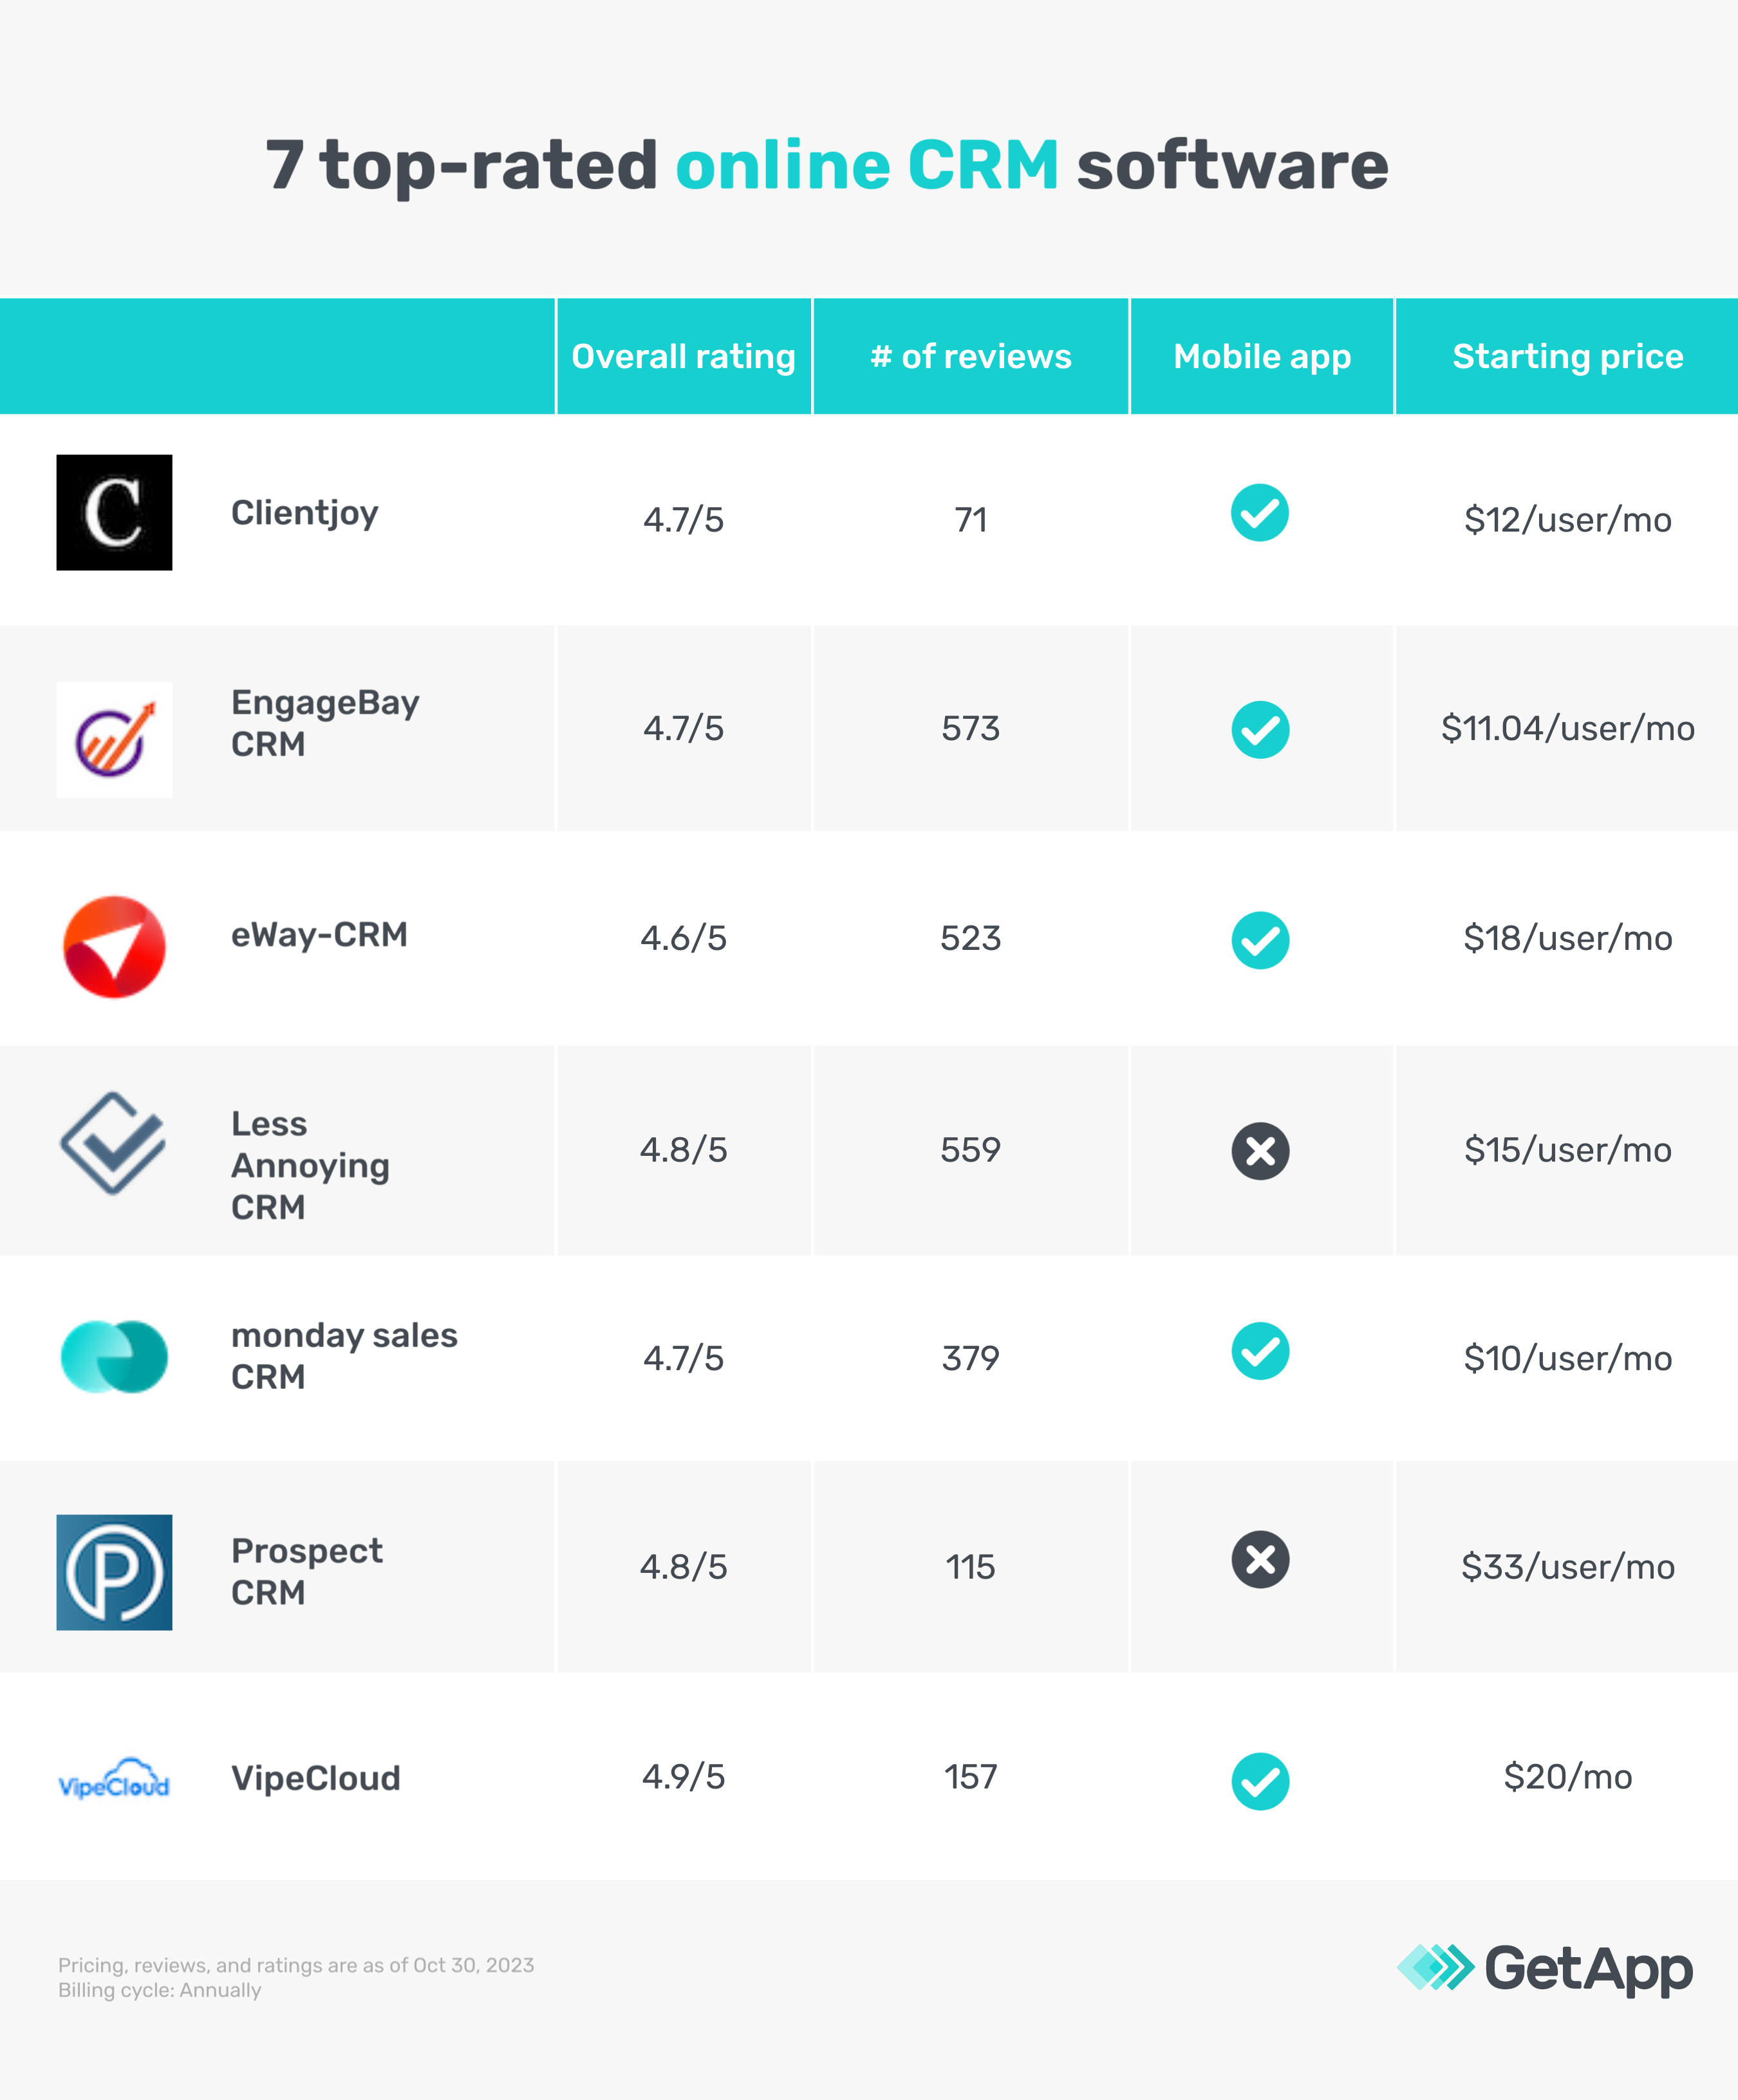Click the $33/user/mo price for Prospect CRM
The height and width of the screenshot is (2100, 1738).
pos(1567,1566)
